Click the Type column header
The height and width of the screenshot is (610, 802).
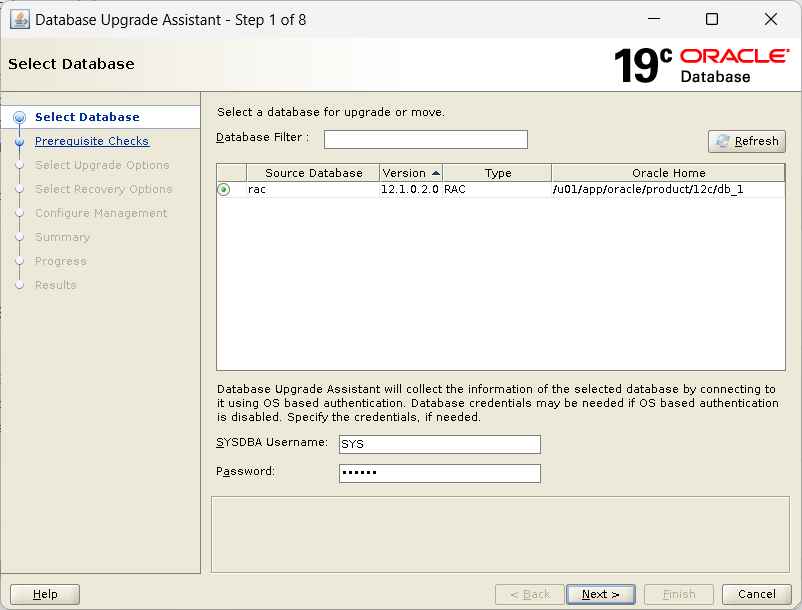(x=497, y=173)
